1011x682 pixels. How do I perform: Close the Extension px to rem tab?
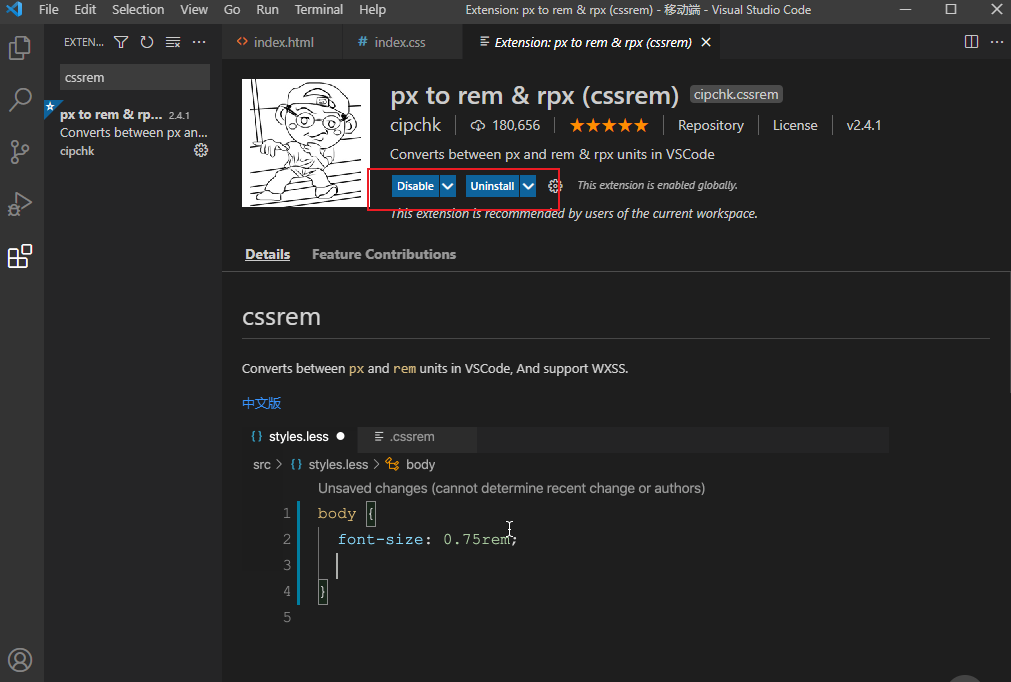pos(706,42)
